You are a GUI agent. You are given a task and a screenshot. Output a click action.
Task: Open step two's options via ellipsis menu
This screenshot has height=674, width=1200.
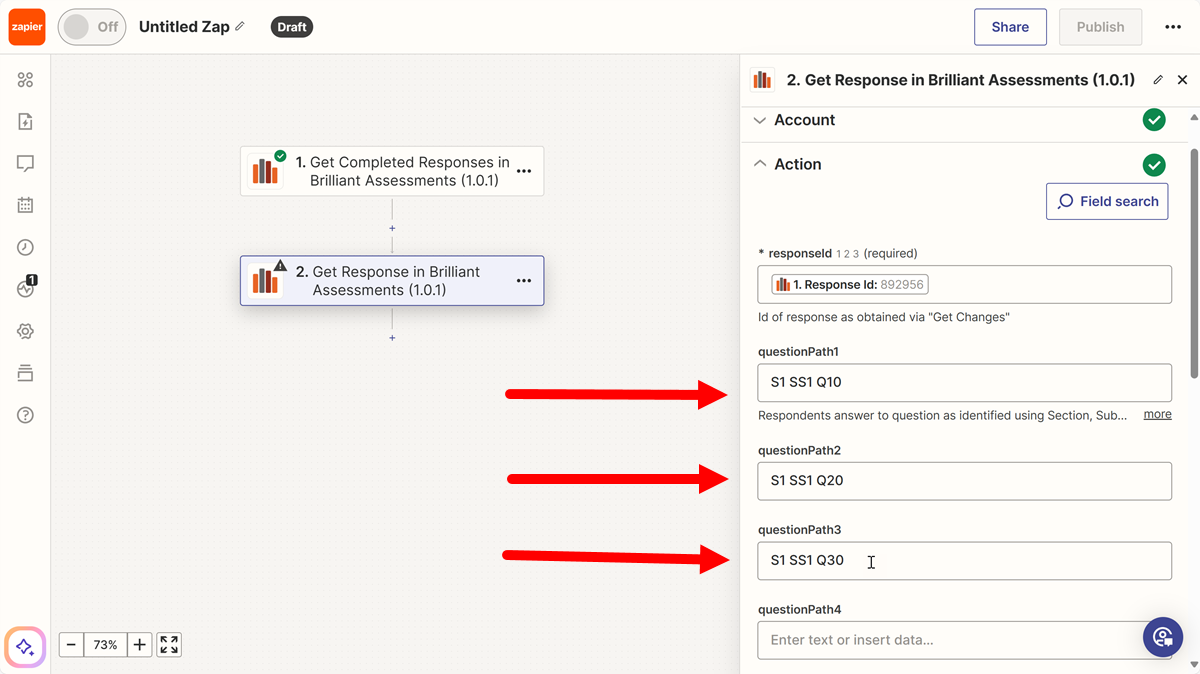point(523,281)
